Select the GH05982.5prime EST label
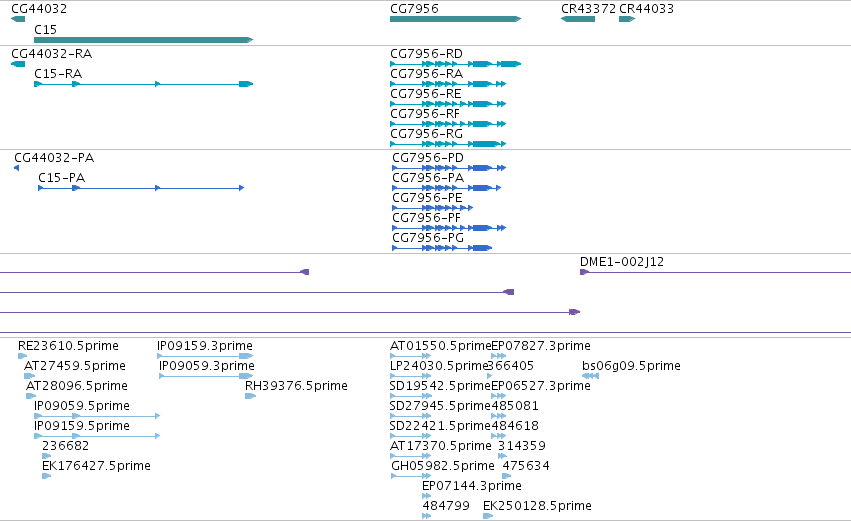Screen dimensions: 851x521 coord(443,466)
